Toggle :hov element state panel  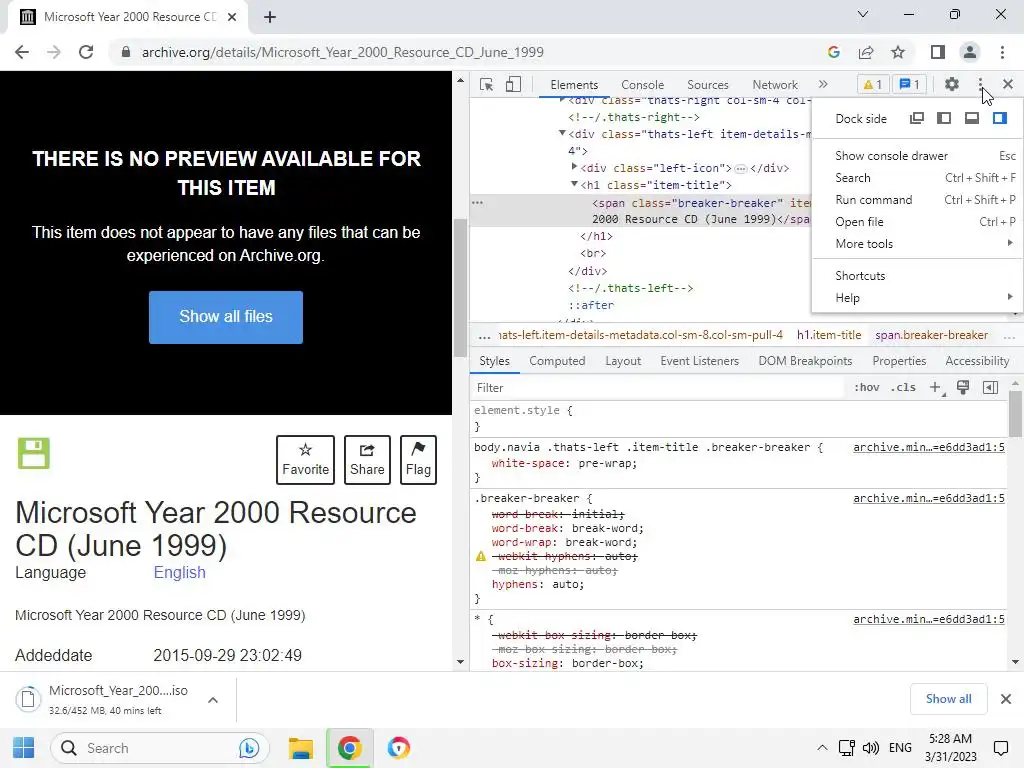[867, 387]
